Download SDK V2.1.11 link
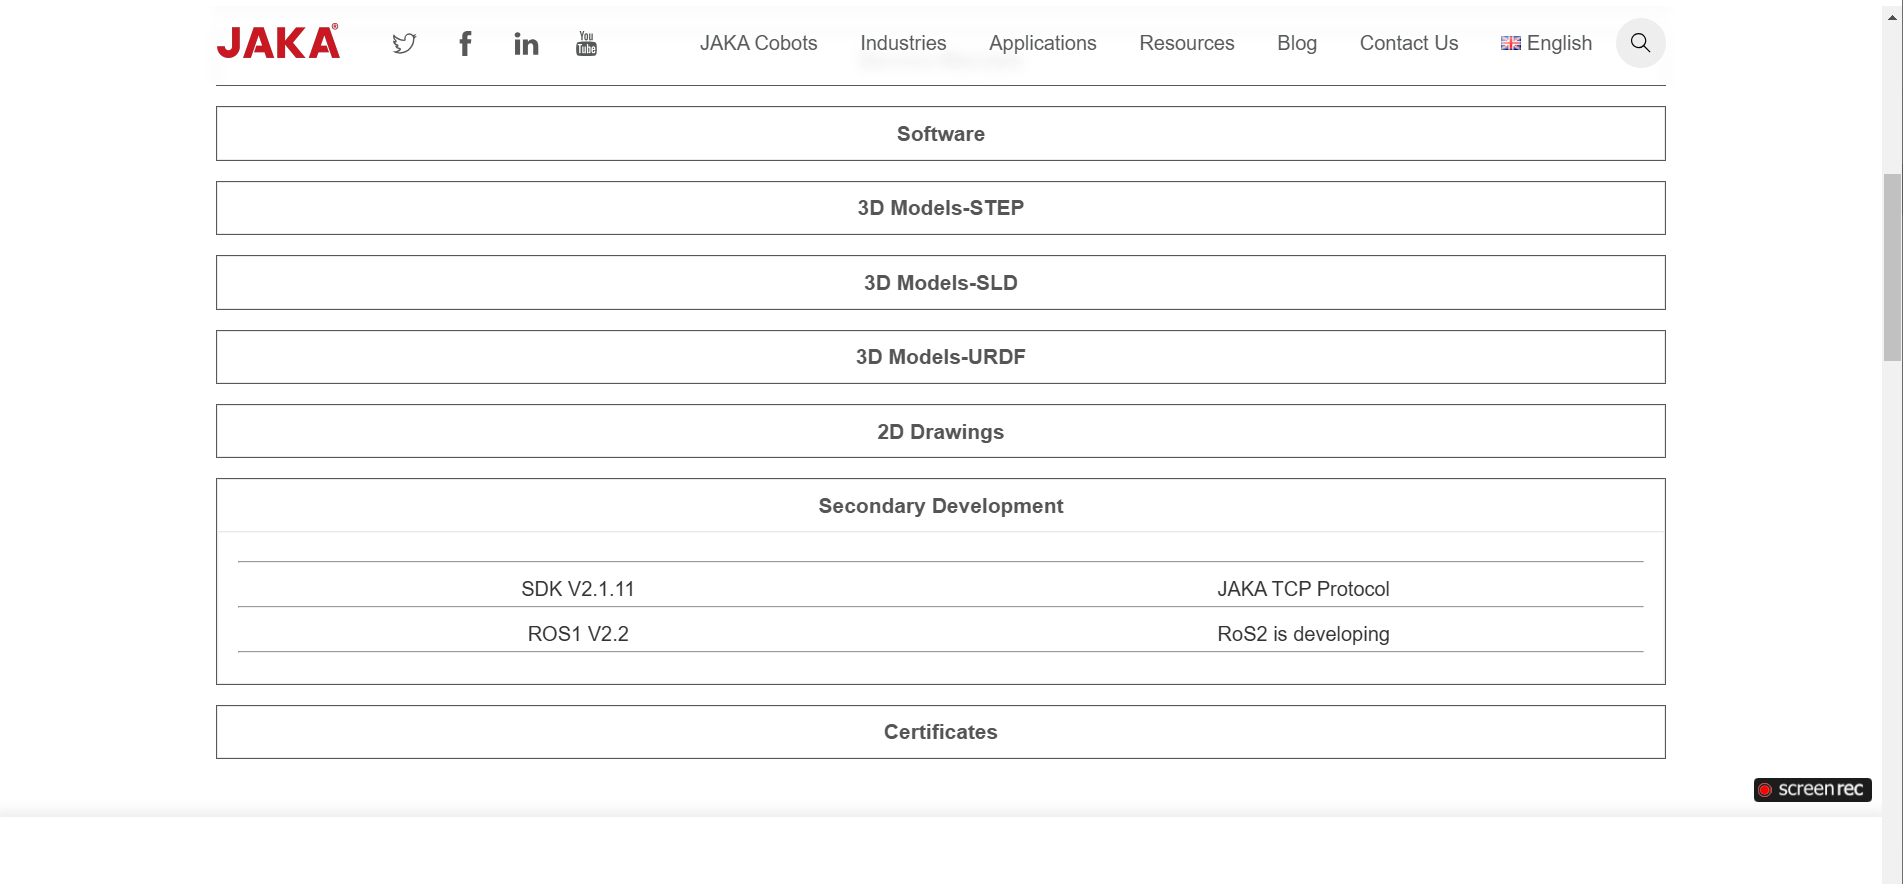The image size is (1903, 884). click(578, 589)
